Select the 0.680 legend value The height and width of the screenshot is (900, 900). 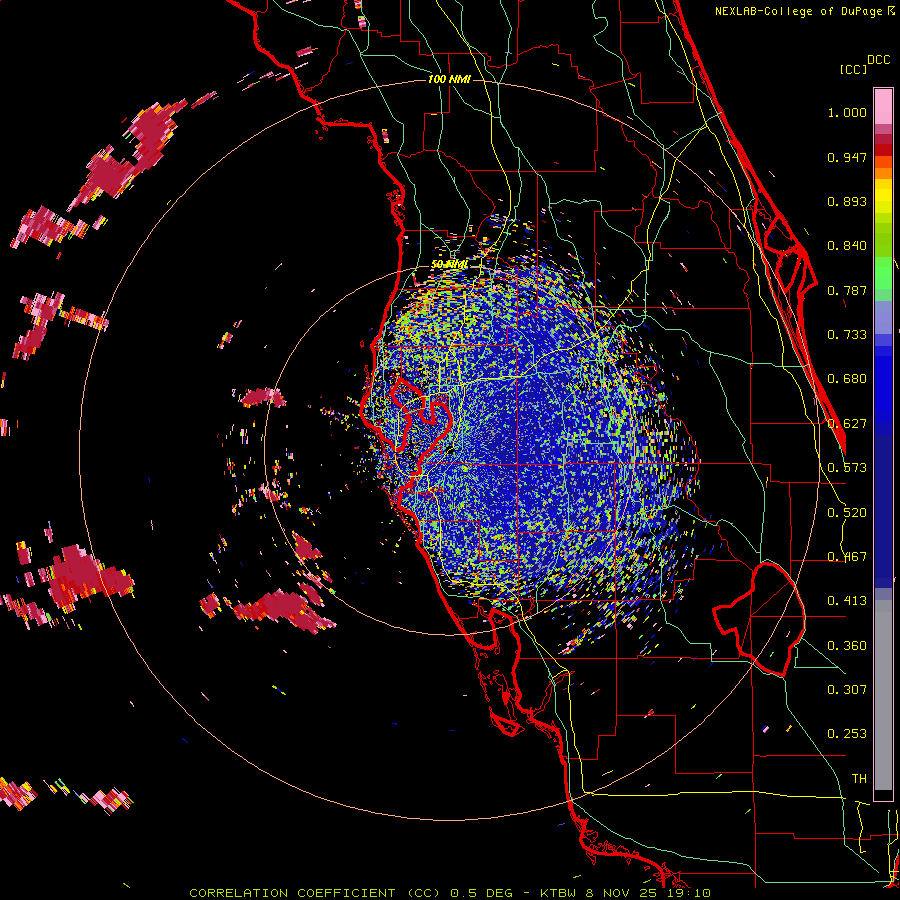847,379
